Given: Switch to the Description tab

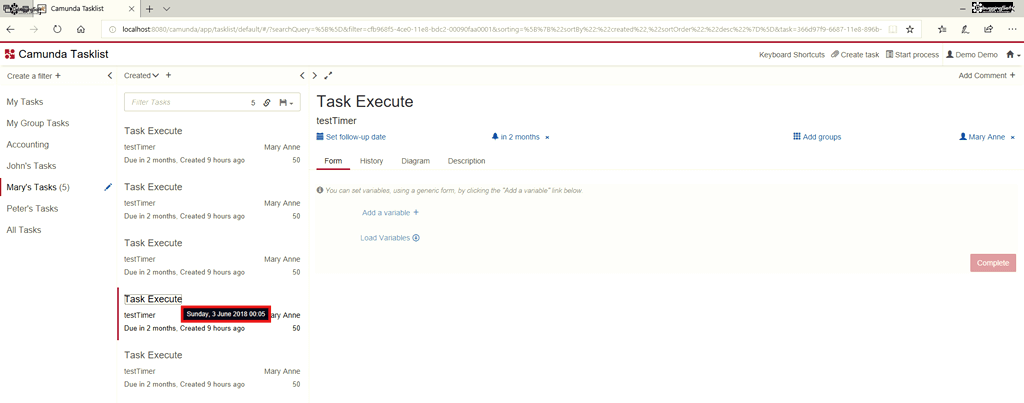Looking at the screenshot, I should point(466,161).
